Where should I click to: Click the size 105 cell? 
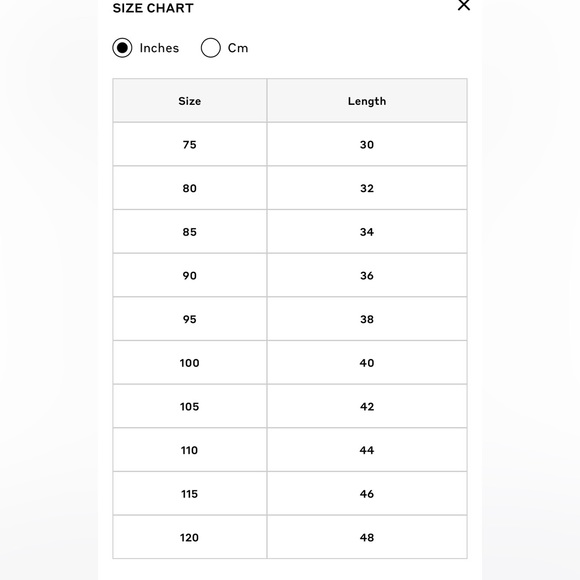click(190, 406)
